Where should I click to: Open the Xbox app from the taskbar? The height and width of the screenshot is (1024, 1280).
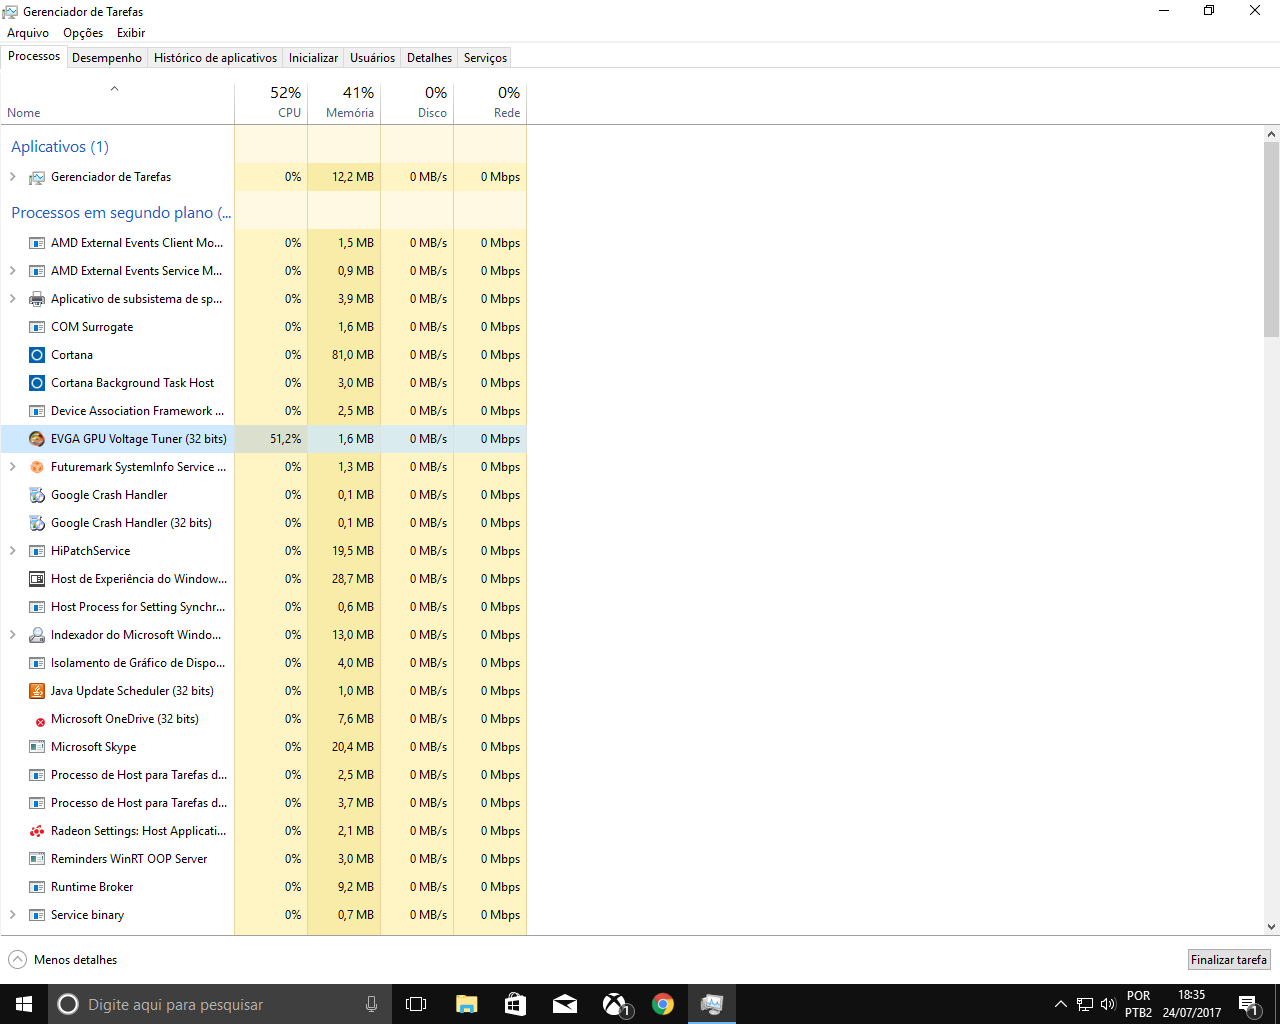(615, 1004)
